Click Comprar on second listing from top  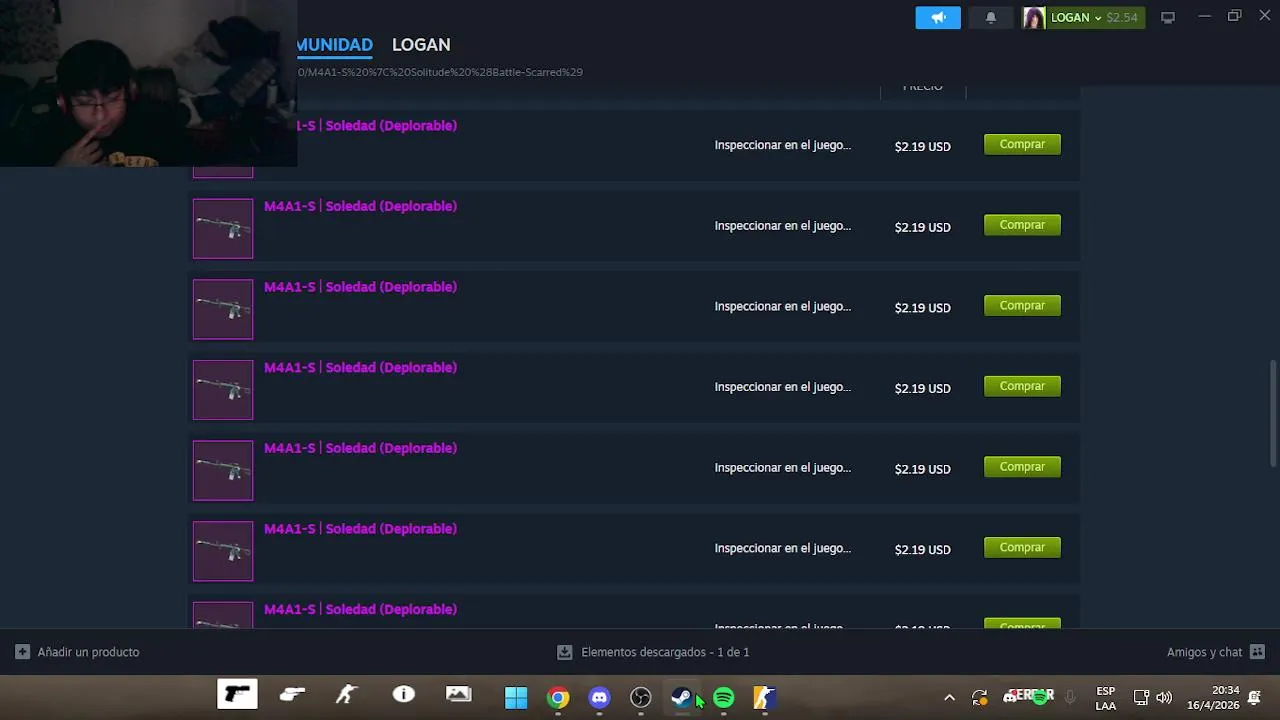[1022, 225]
